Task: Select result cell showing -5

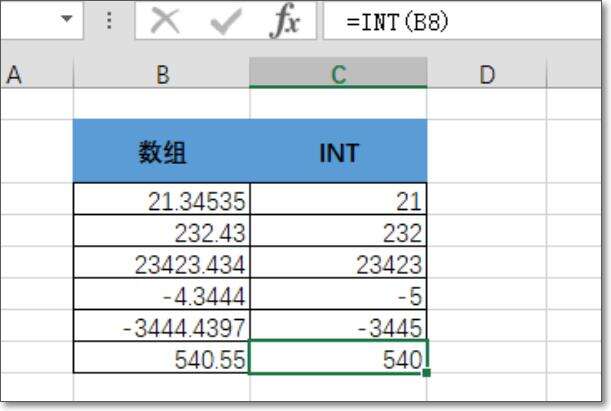Action: pos(339,294)
